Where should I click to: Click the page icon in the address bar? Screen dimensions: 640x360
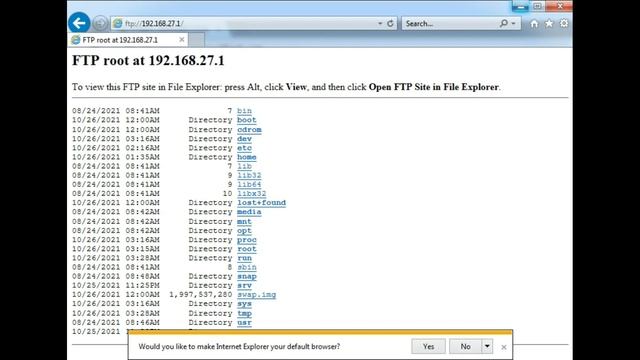(x=118, y=23)
